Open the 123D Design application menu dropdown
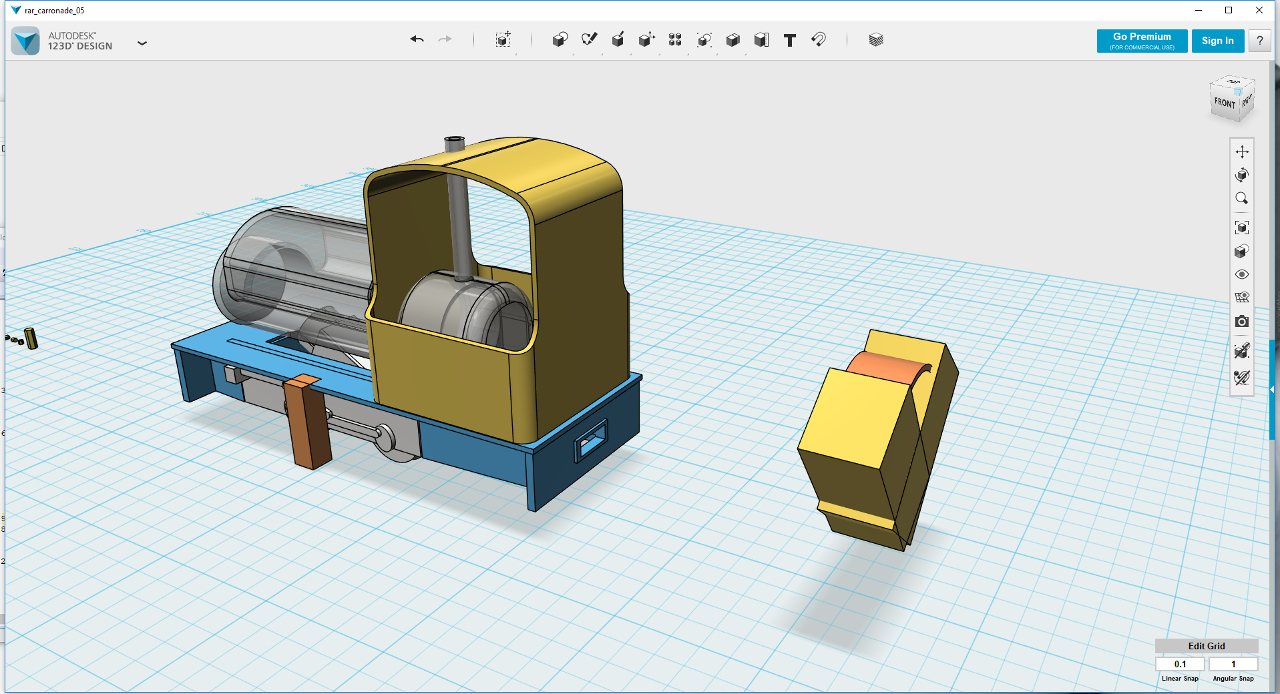Image resolution: width=1280 pixels, height=694 pixels. pos(142,43)
